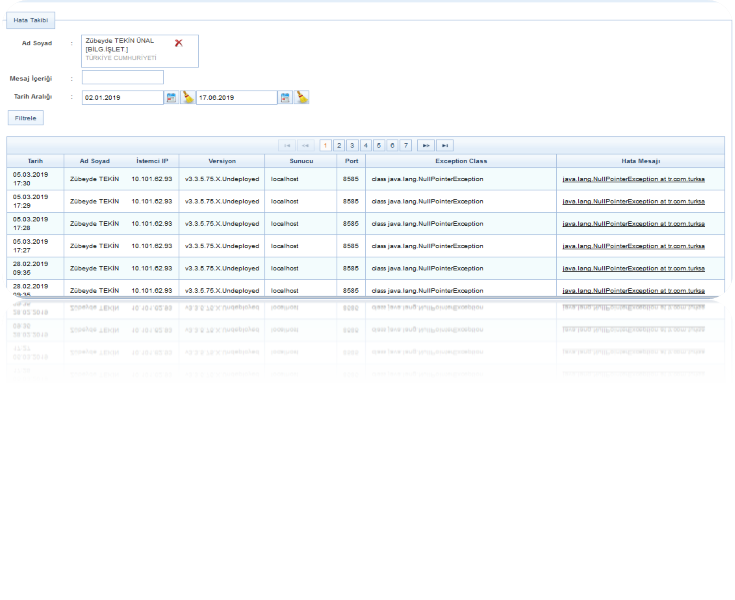The width and height of the screenshot is (735, 600).
Task: Go to the previous page arrow
Action: click(306, 146)
